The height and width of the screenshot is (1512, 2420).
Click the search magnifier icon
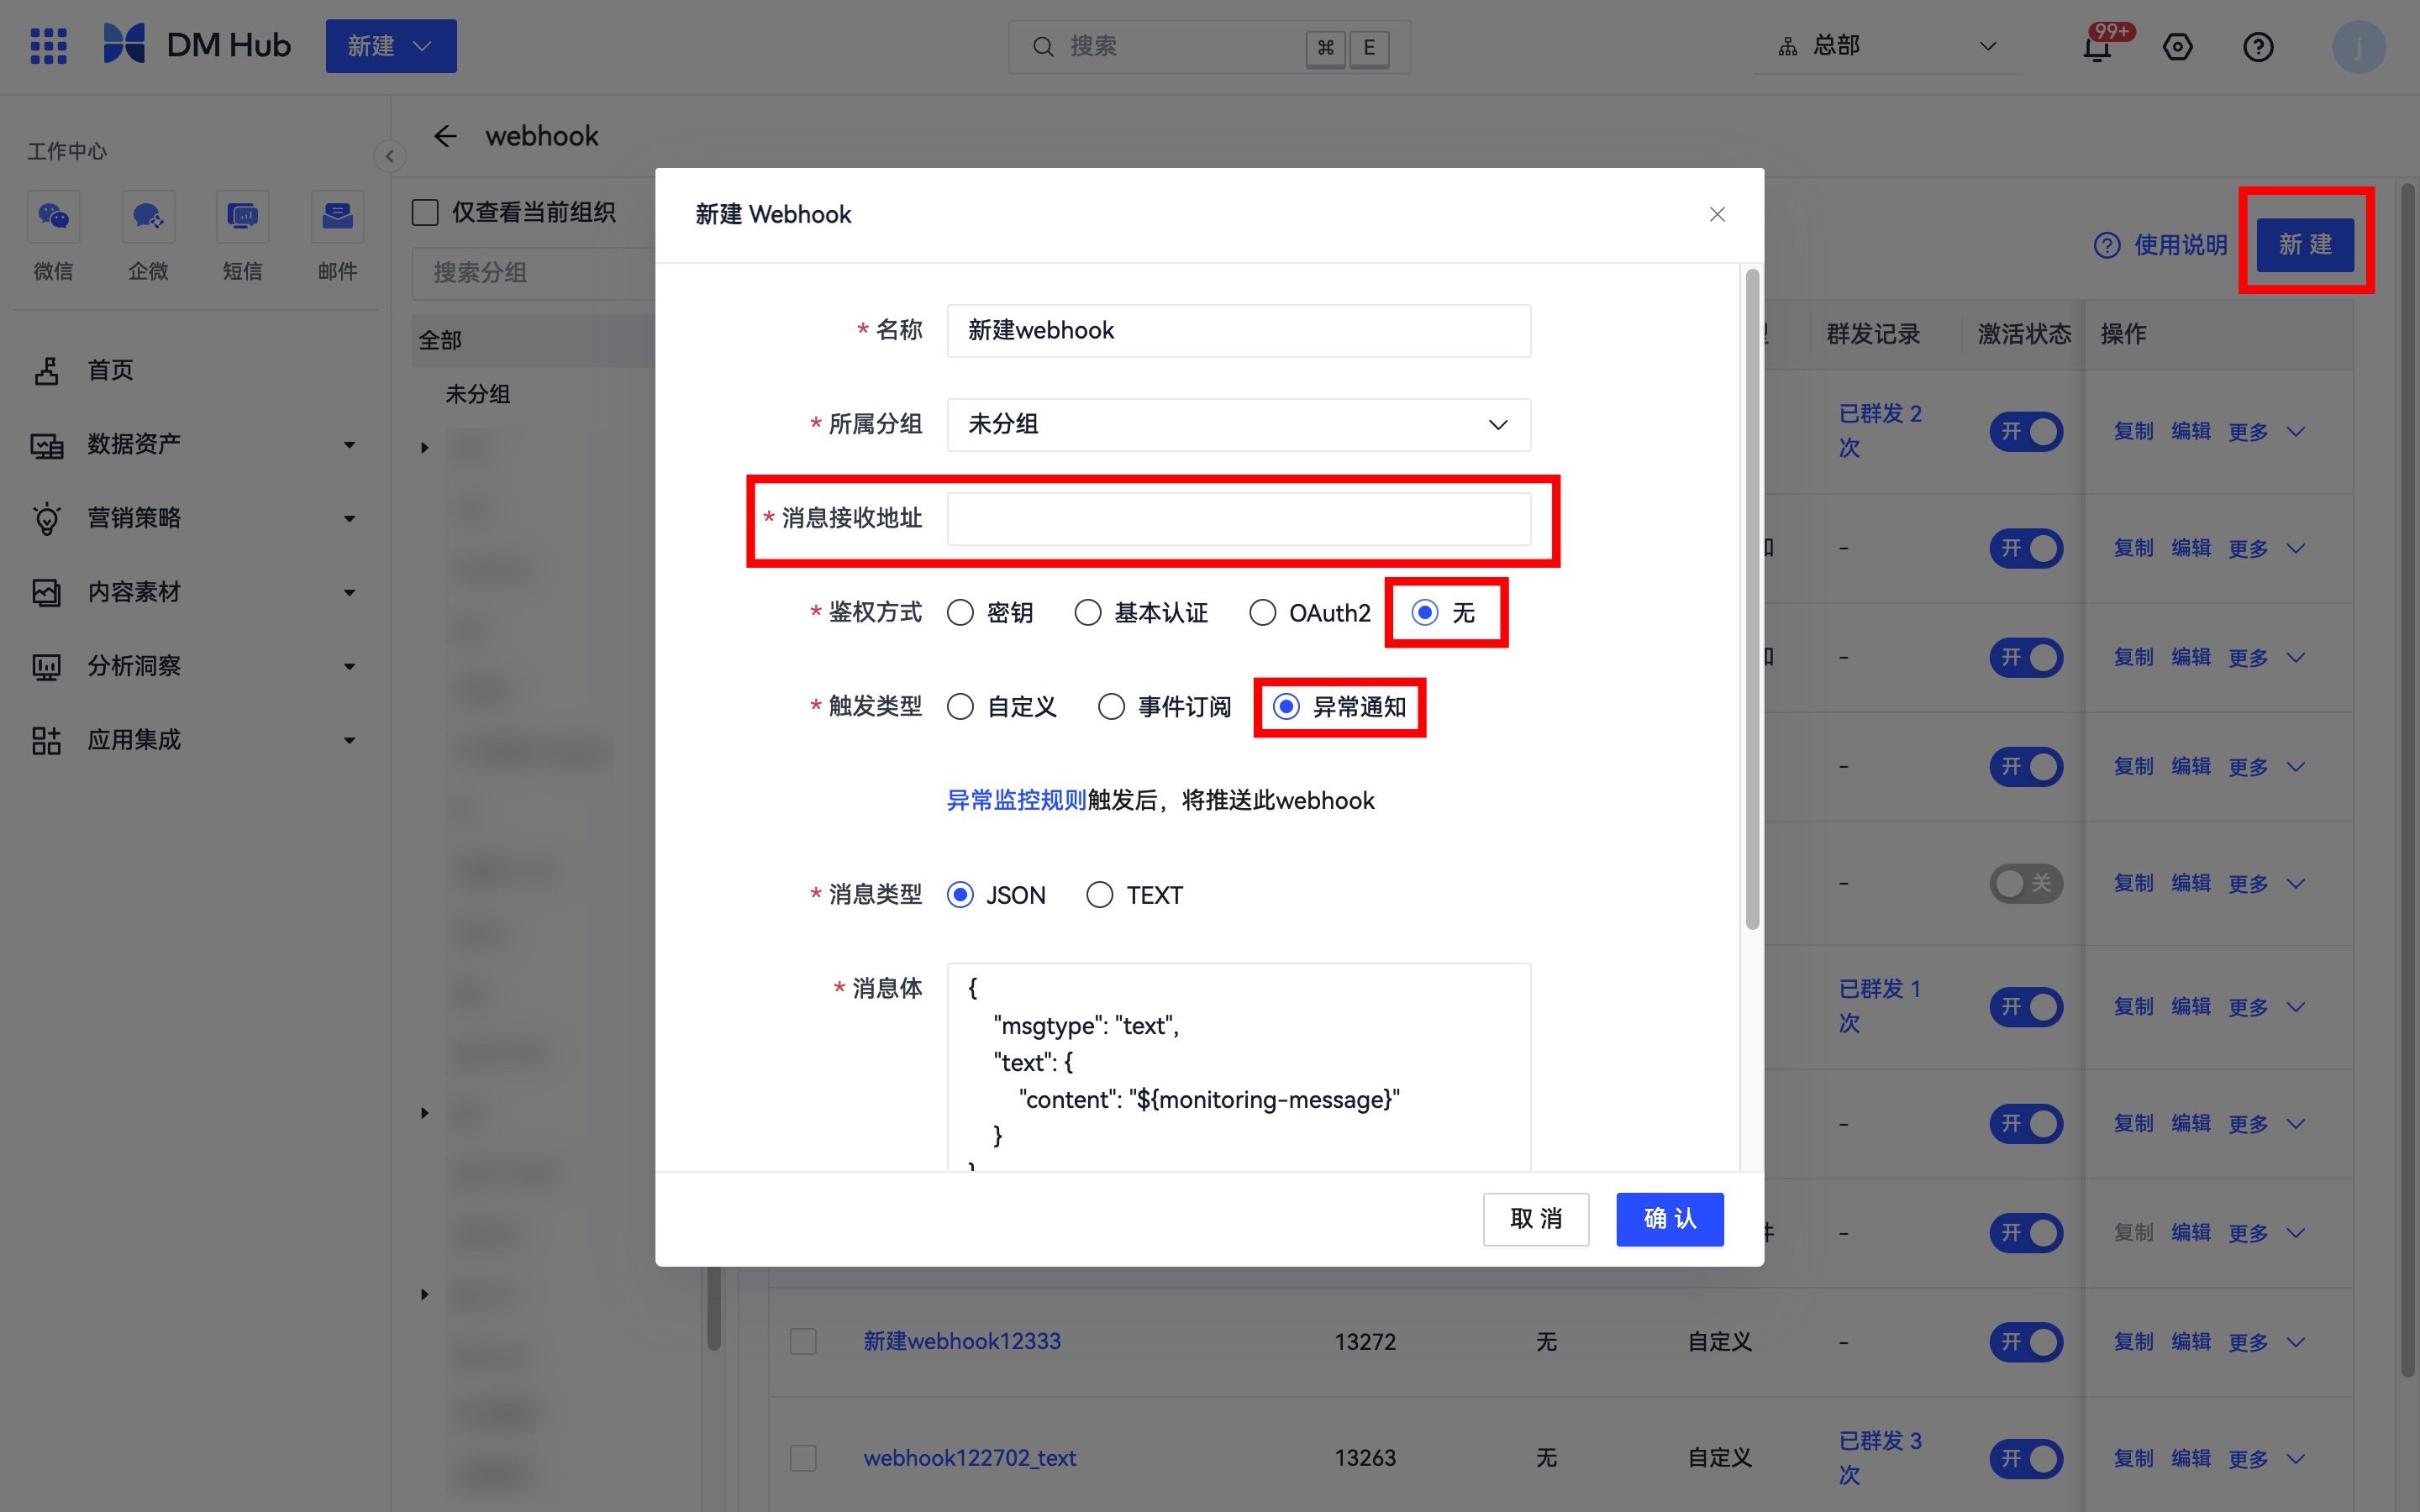[x=1042, y=47]
